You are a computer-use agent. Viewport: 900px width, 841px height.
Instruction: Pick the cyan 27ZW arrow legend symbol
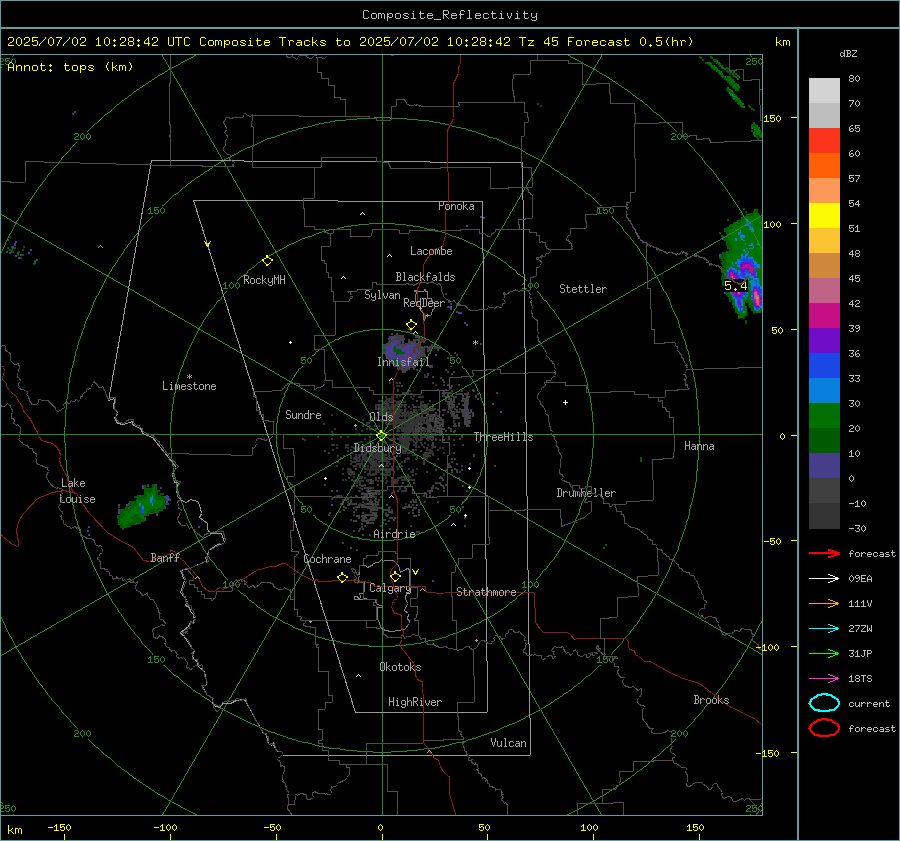pyautogui.click(x=824, y=628)
